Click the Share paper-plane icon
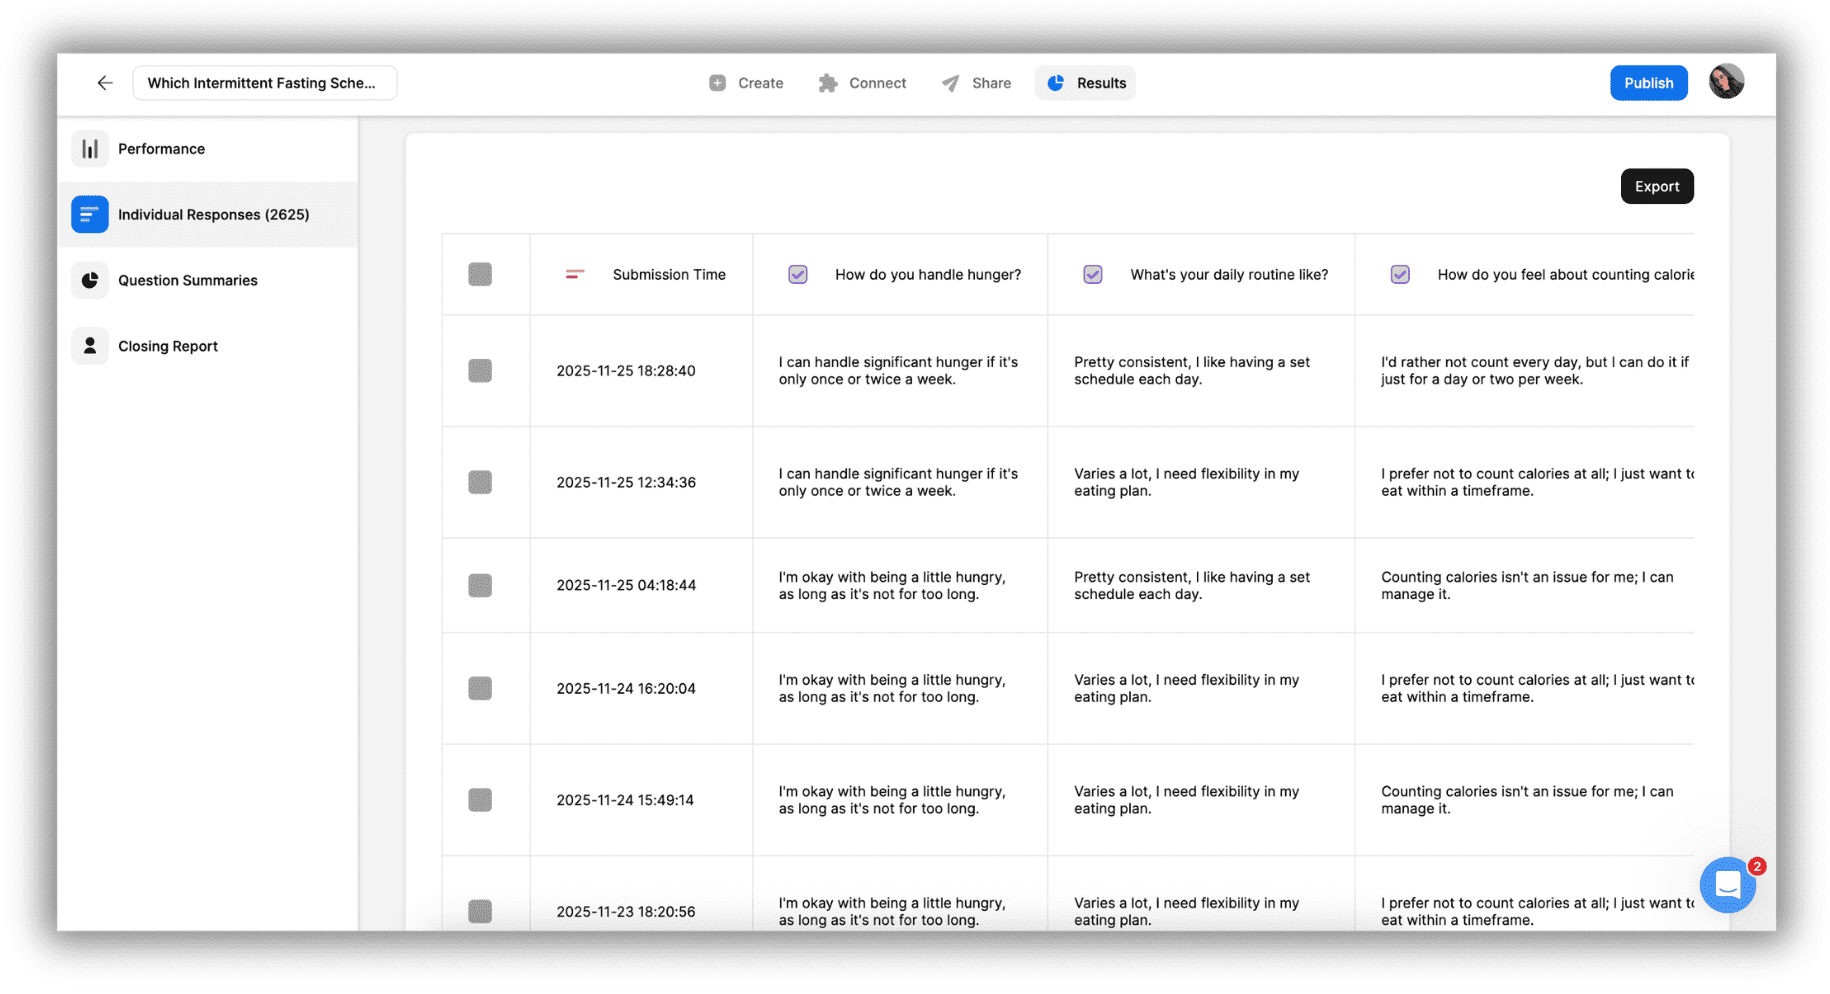Viewport: 1830px width, 994px height. [x=950, y=82]
